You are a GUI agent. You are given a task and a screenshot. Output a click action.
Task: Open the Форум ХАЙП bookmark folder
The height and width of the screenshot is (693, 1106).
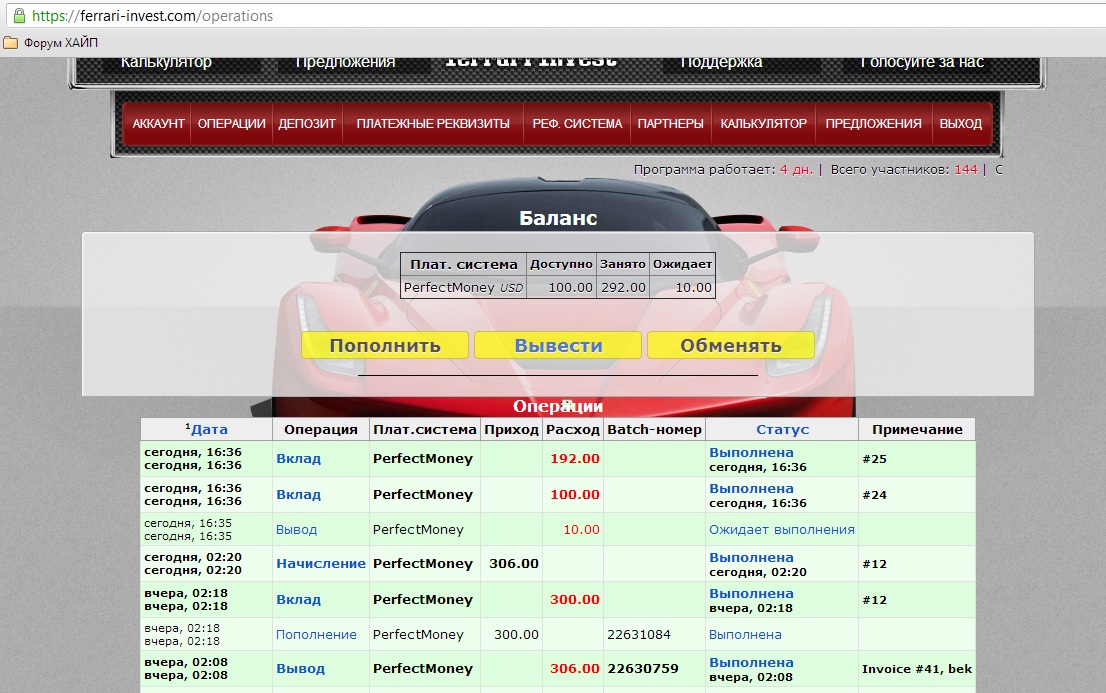51,43
